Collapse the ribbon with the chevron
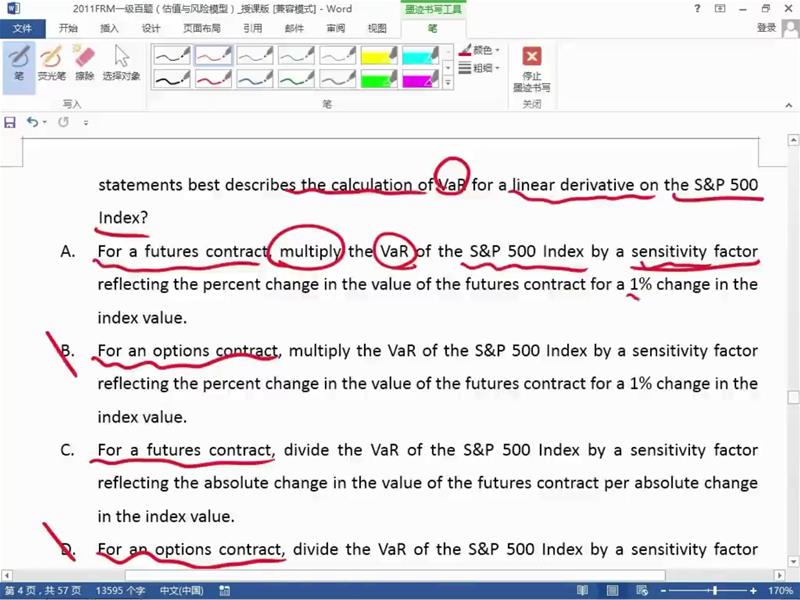Screen dimensions: 800x600 (789, 105)
